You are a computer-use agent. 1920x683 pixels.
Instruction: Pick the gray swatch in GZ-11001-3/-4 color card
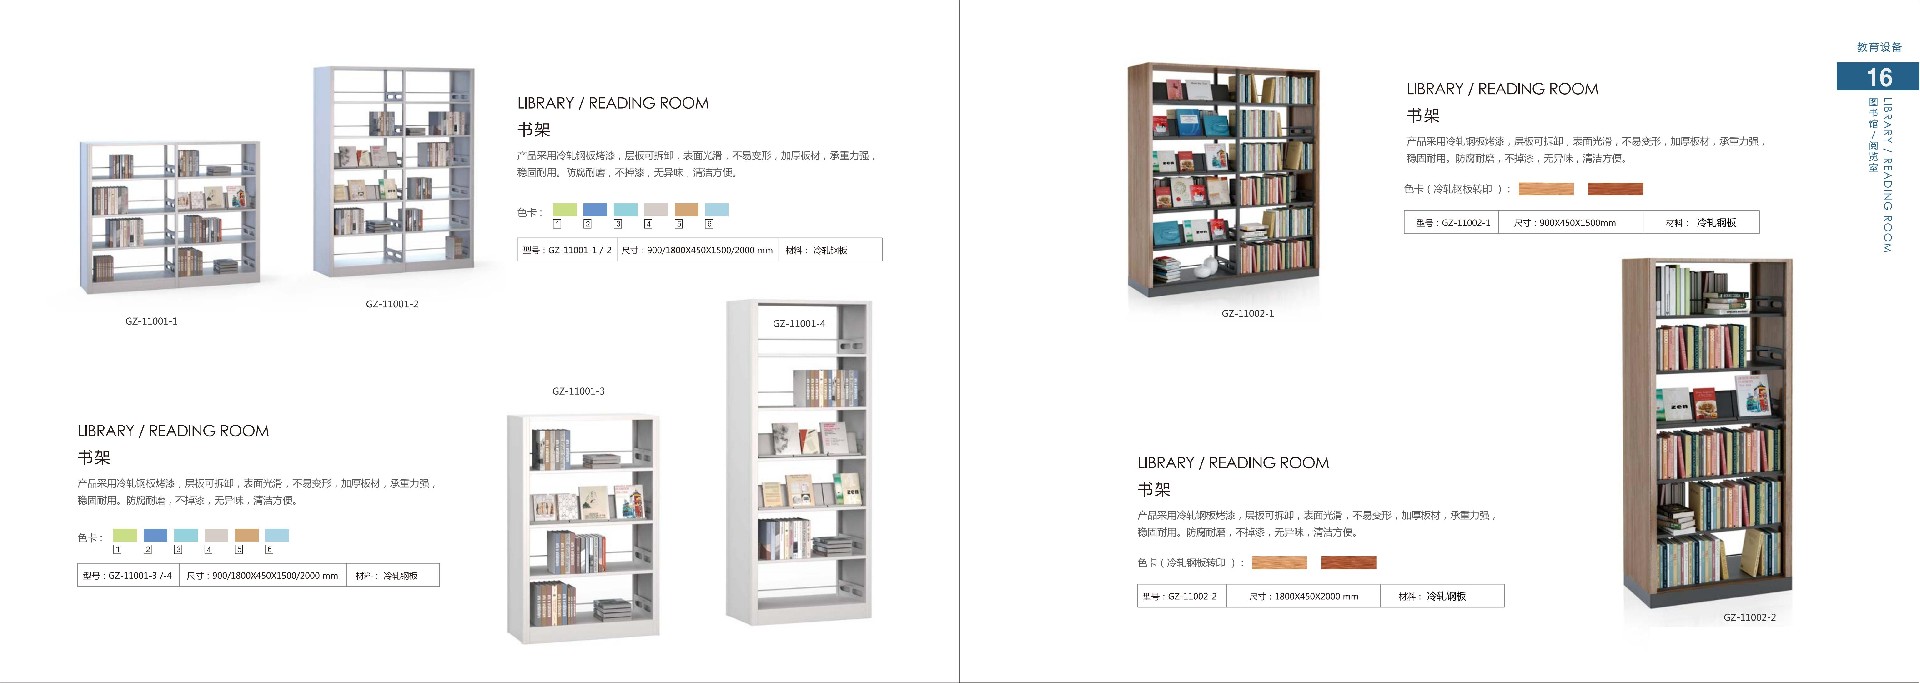(216, 536)
